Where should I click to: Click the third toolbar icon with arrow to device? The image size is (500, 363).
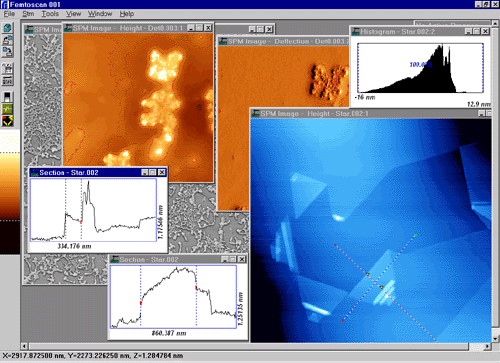[x=7, y=52]
